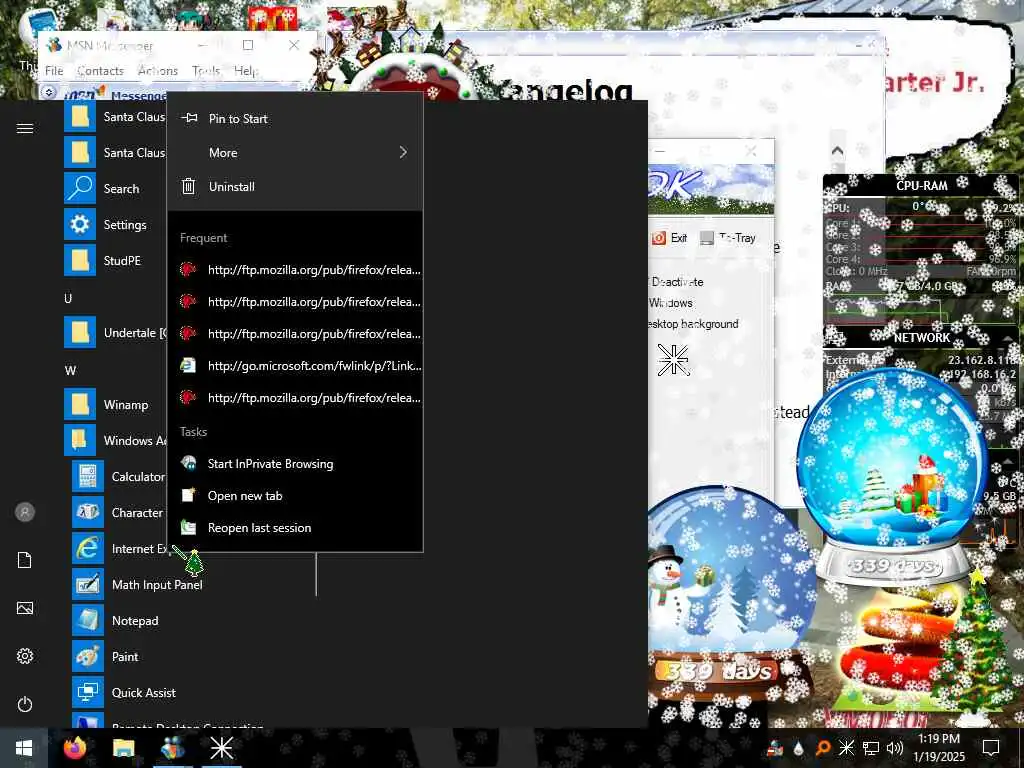1024x768 pixels.
Task: Click the orange search tray icon
Action: click(x=823, y=748)
